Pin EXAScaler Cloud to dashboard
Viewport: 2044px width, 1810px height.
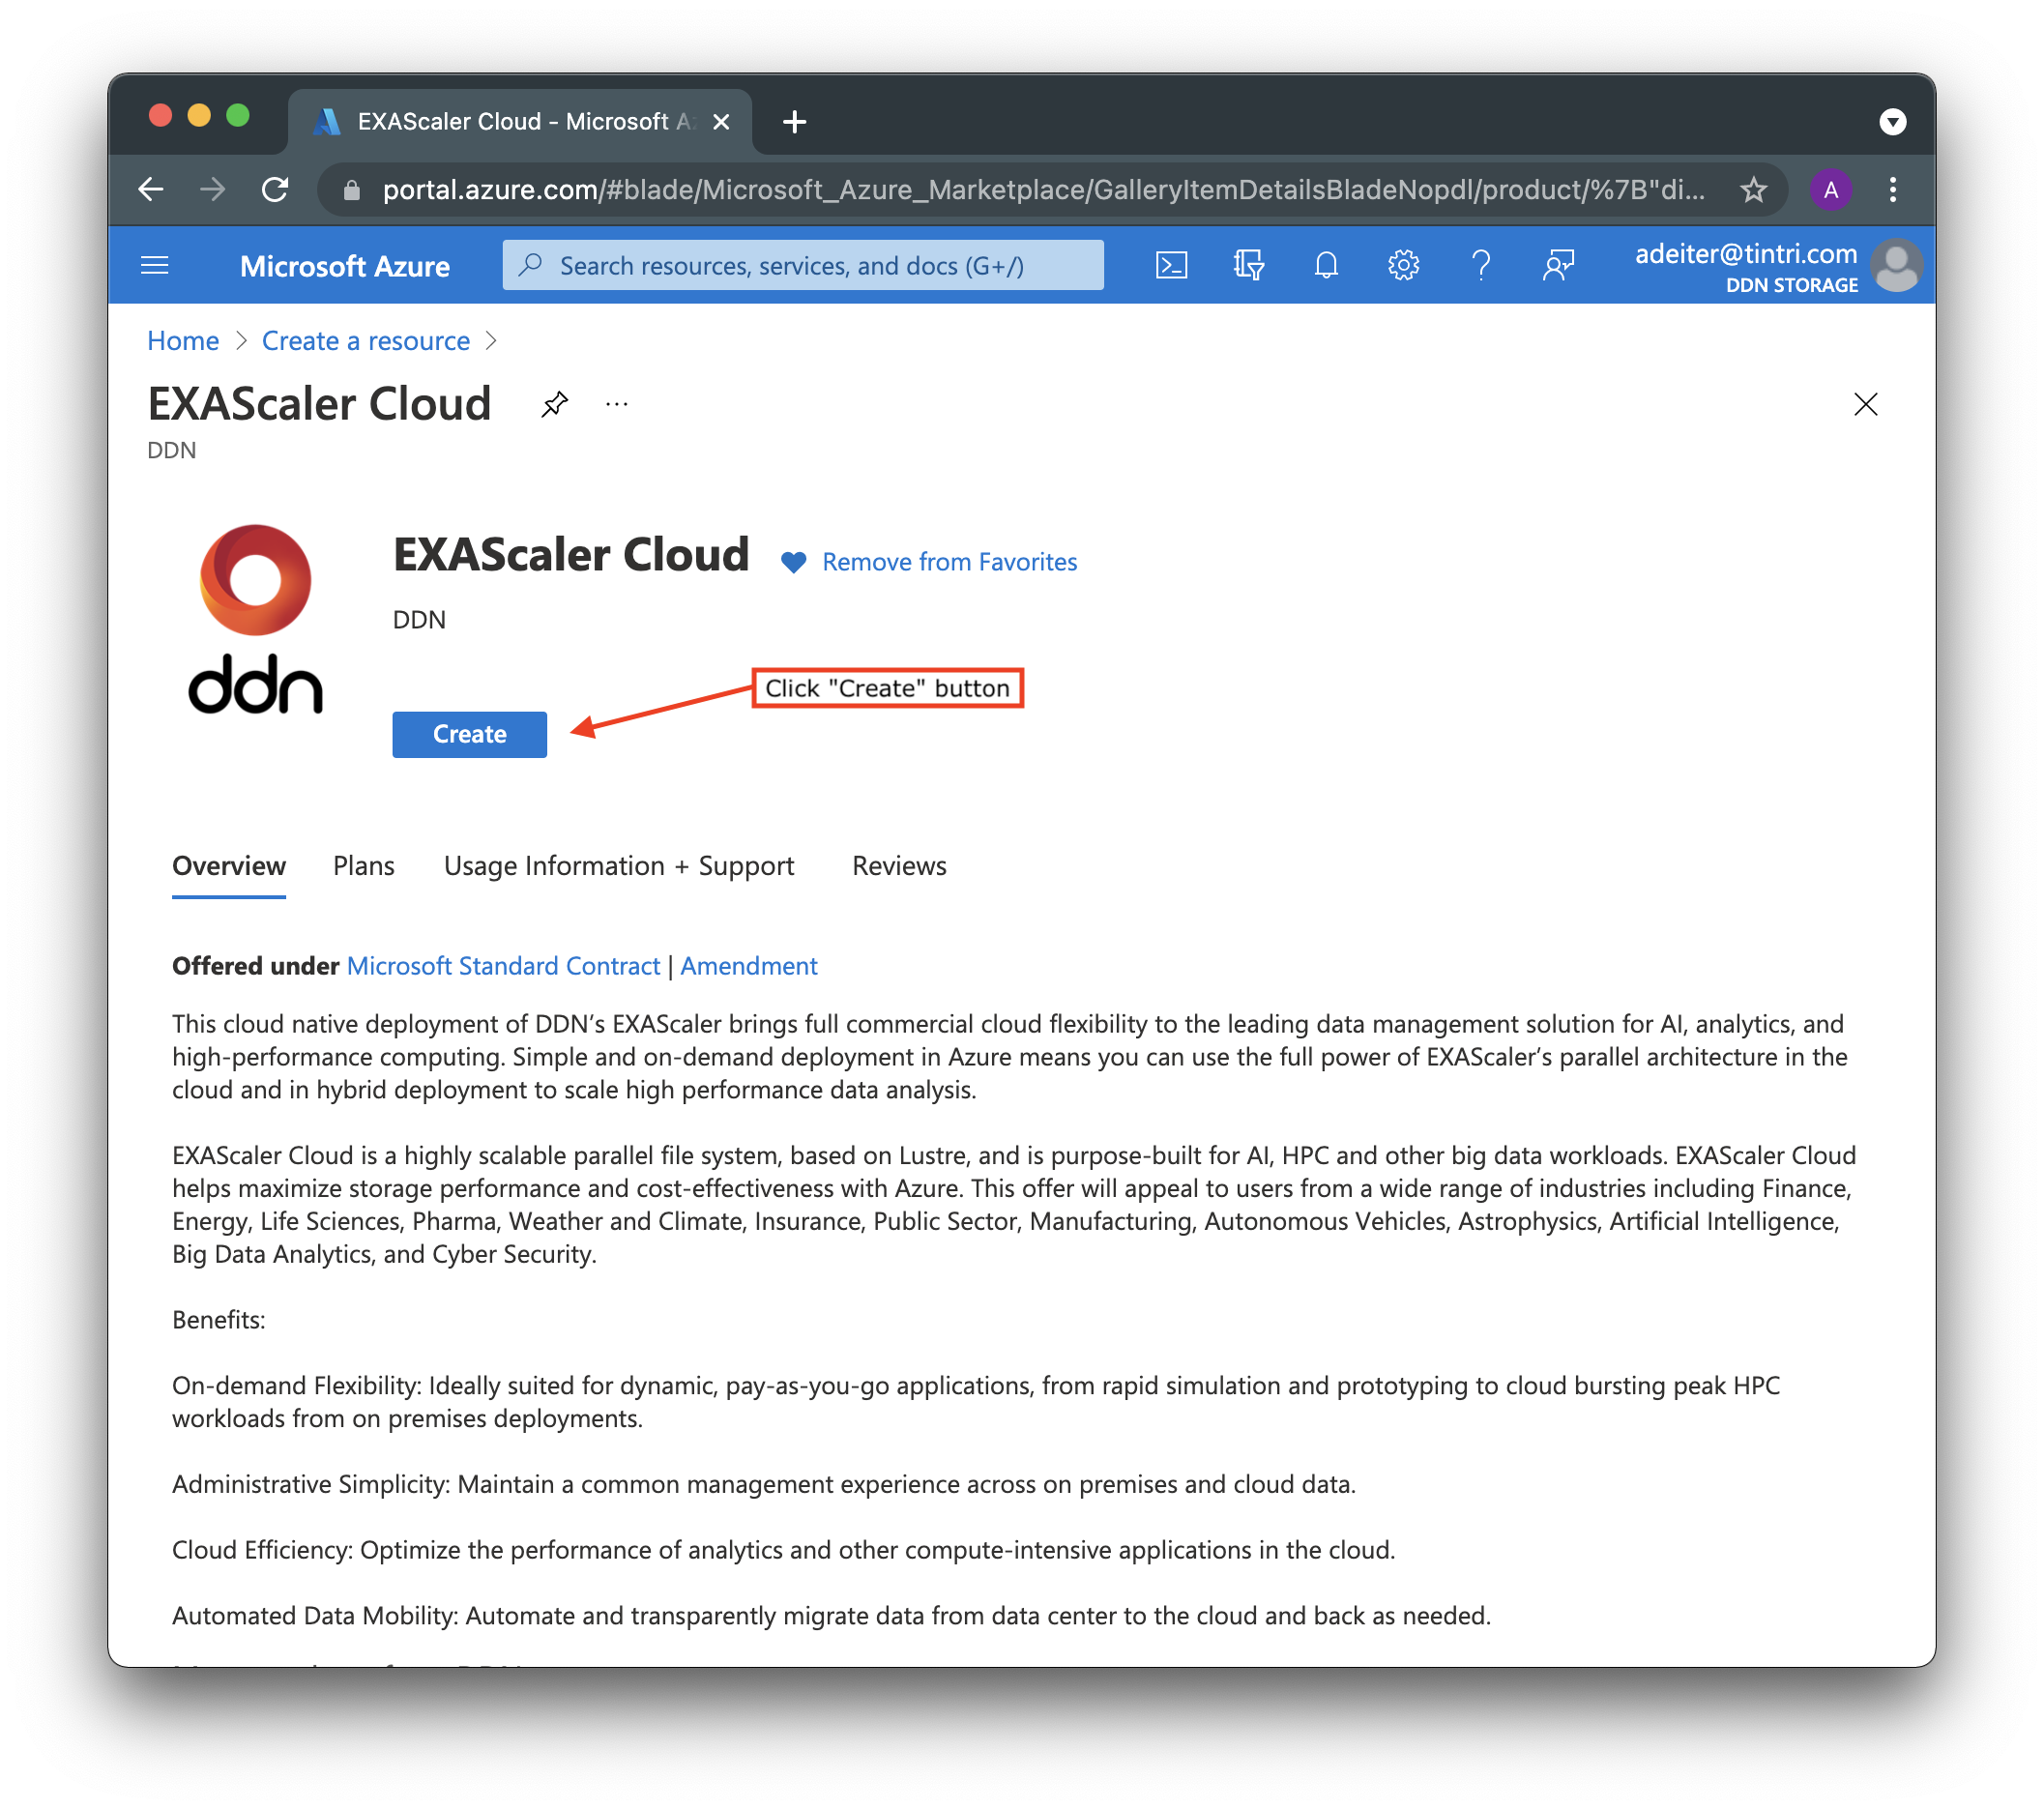click(554, 404)
